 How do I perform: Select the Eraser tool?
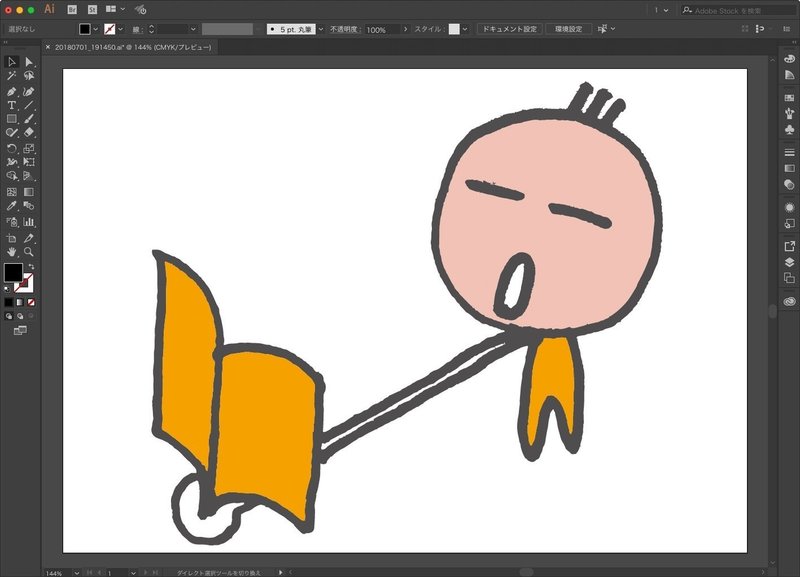[x=29, y=133]
